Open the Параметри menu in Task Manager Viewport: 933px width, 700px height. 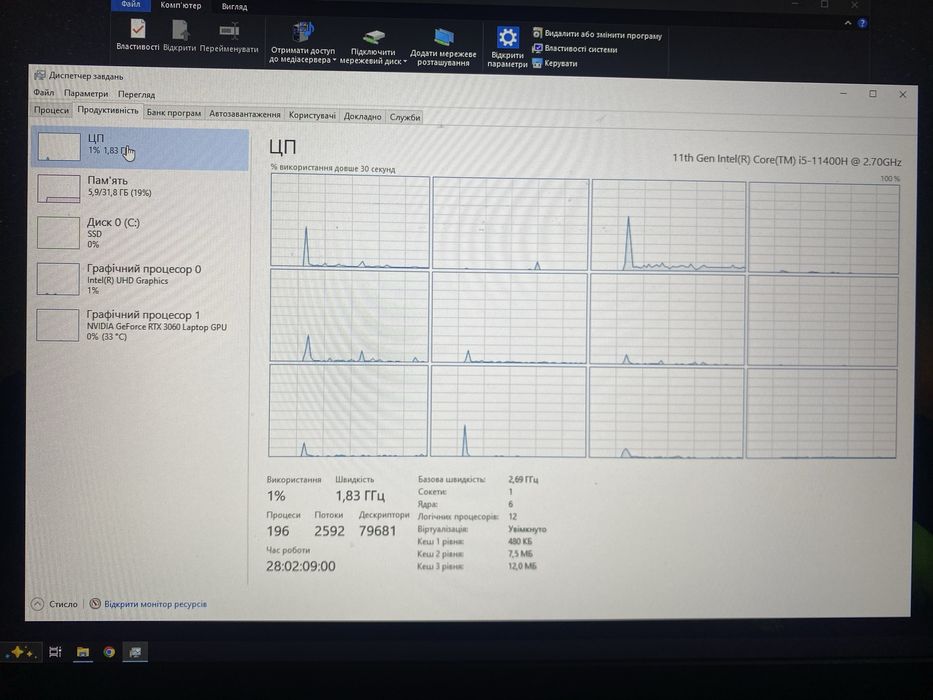[86, 93]
